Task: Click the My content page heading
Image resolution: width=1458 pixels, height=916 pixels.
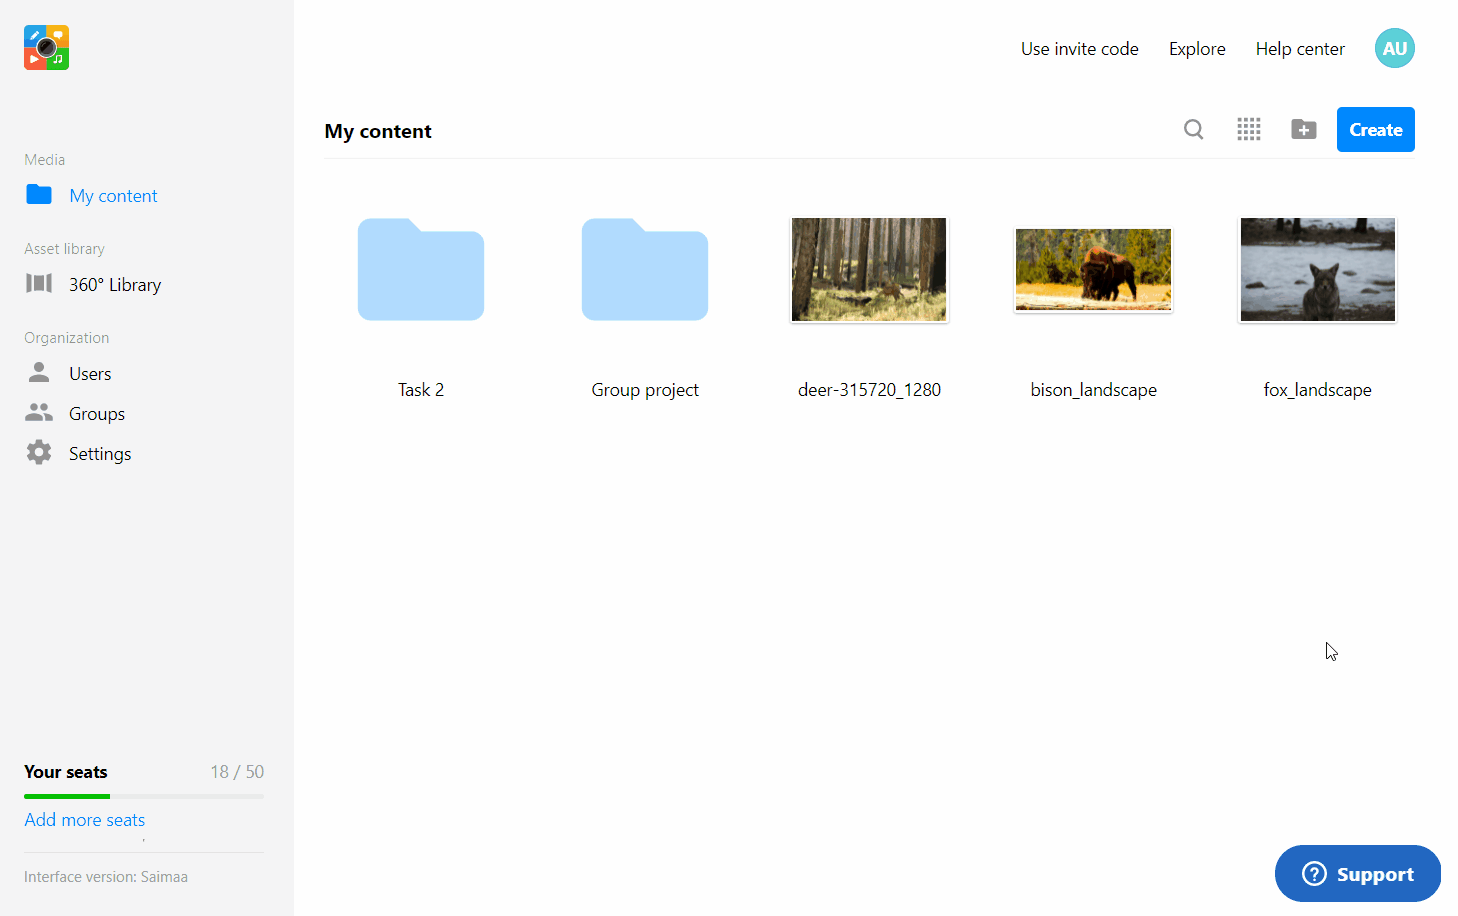Action: (x=378, y=131)
